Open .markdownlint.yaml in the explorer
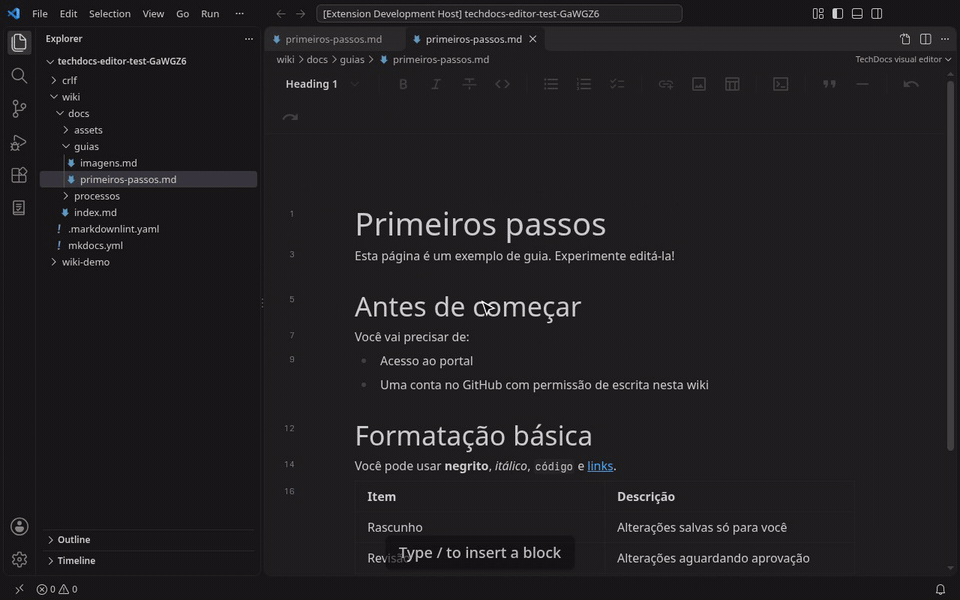The width and height of the screenshot is (960, 600). pyautogui.click(x=148, y=229)
